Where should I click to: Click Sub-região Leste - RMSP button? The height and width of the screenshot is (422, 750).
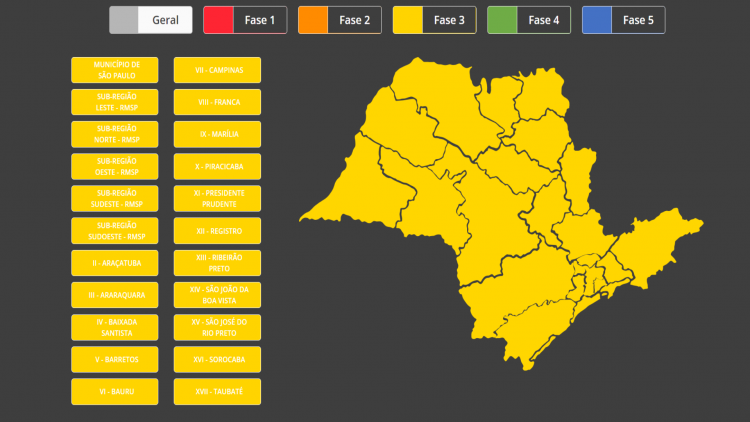tap(115, 102)
